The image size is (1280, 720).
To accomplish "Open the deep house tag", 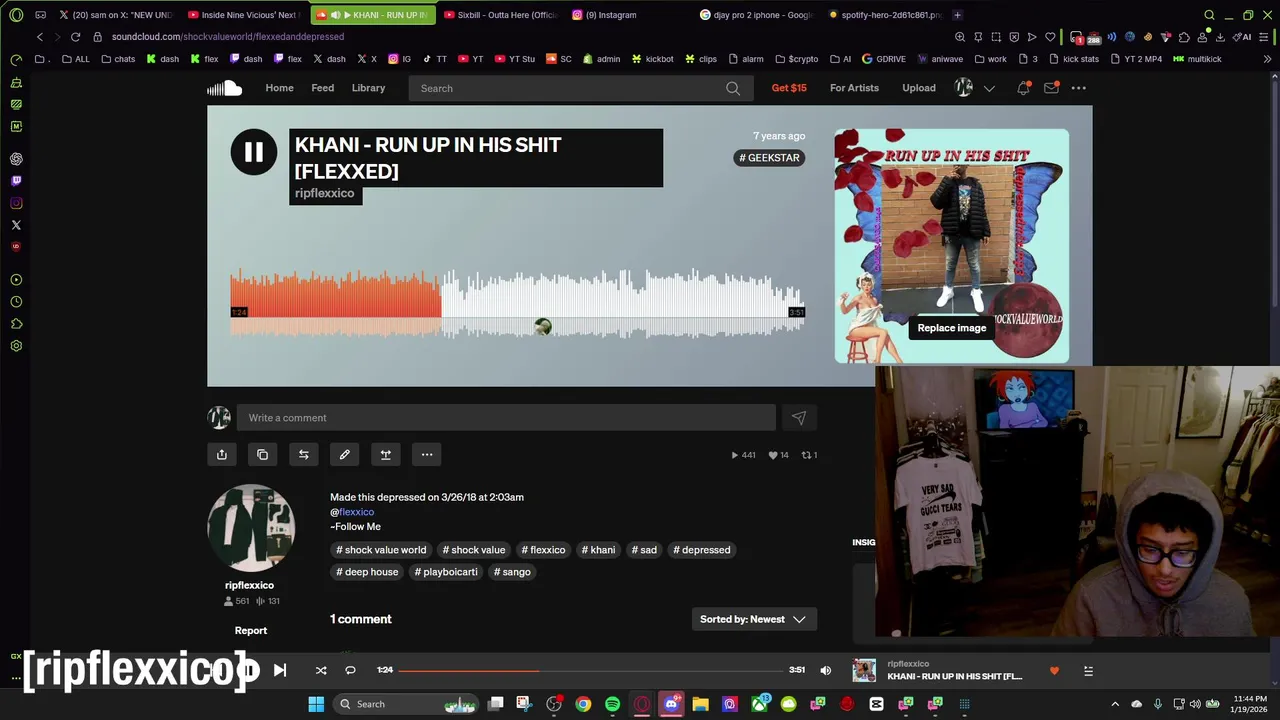I will pyautogui.click(x=367, y=572).
